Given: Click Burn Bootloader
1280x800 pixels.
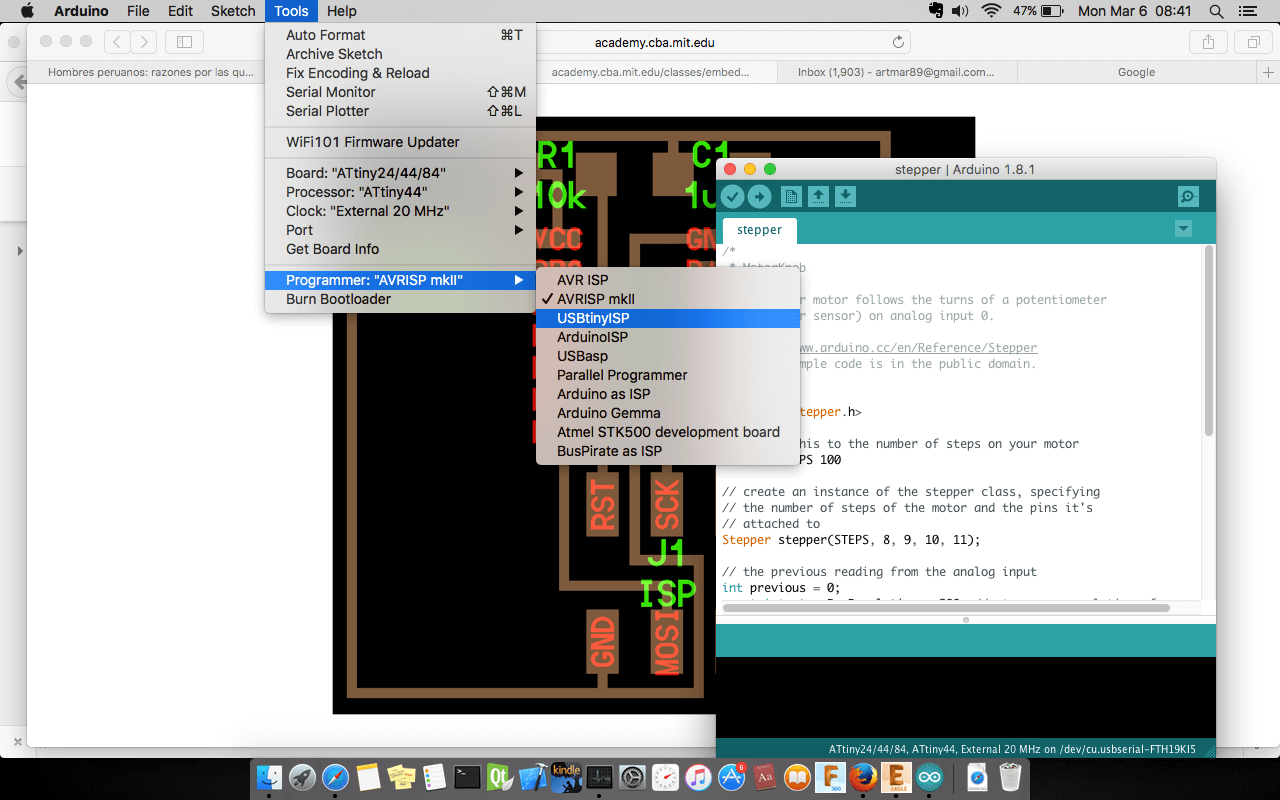Looking at the screenshot, I should tap(400, 299).
